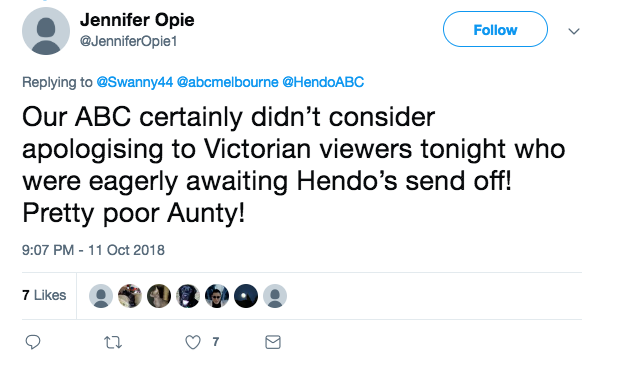This screenshot has width=617, height=377.
Task: View liker avatar with sunglasses person
Action: tap(217, 296)
